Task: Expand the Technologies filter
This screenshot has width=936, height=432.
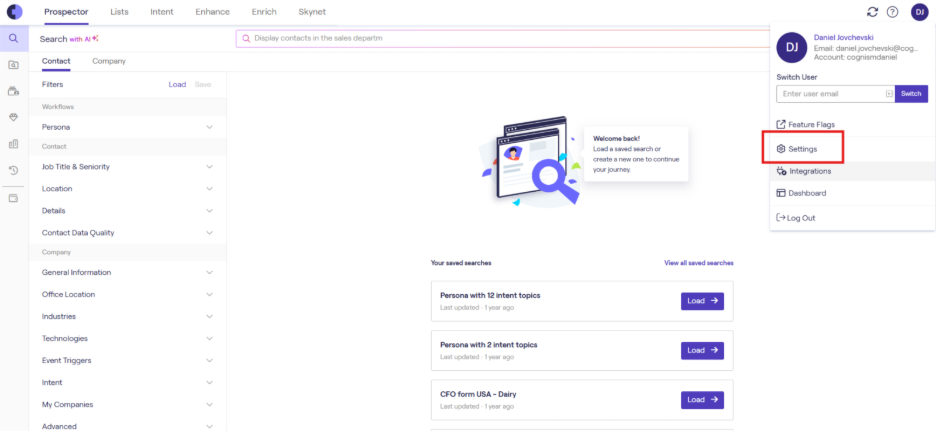Action: 210,338
